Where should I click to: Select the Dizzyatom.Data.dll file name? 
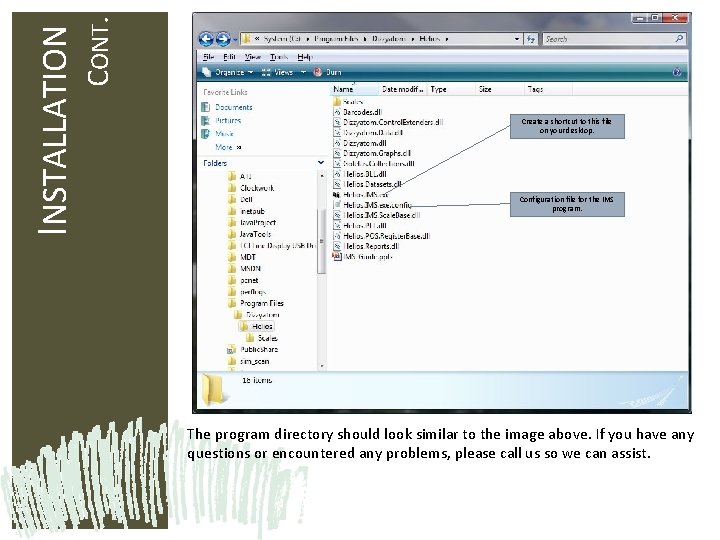coord(373,133)
